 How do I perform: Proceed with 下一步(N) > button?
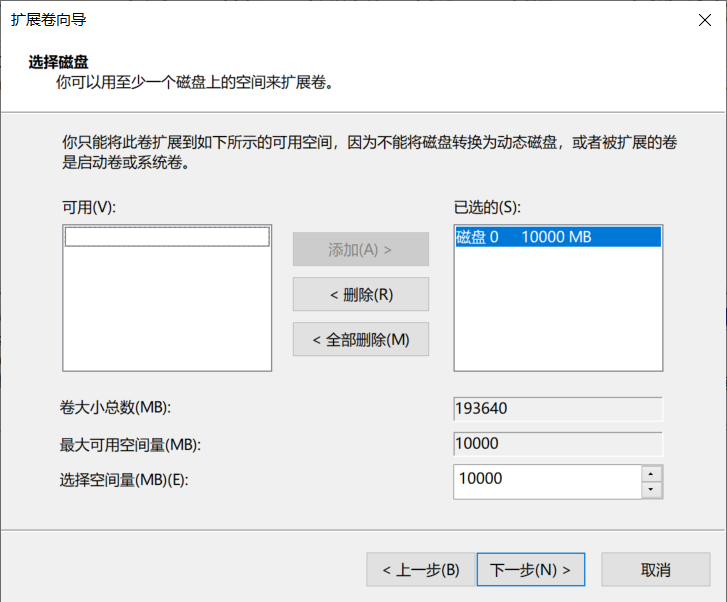530,570
